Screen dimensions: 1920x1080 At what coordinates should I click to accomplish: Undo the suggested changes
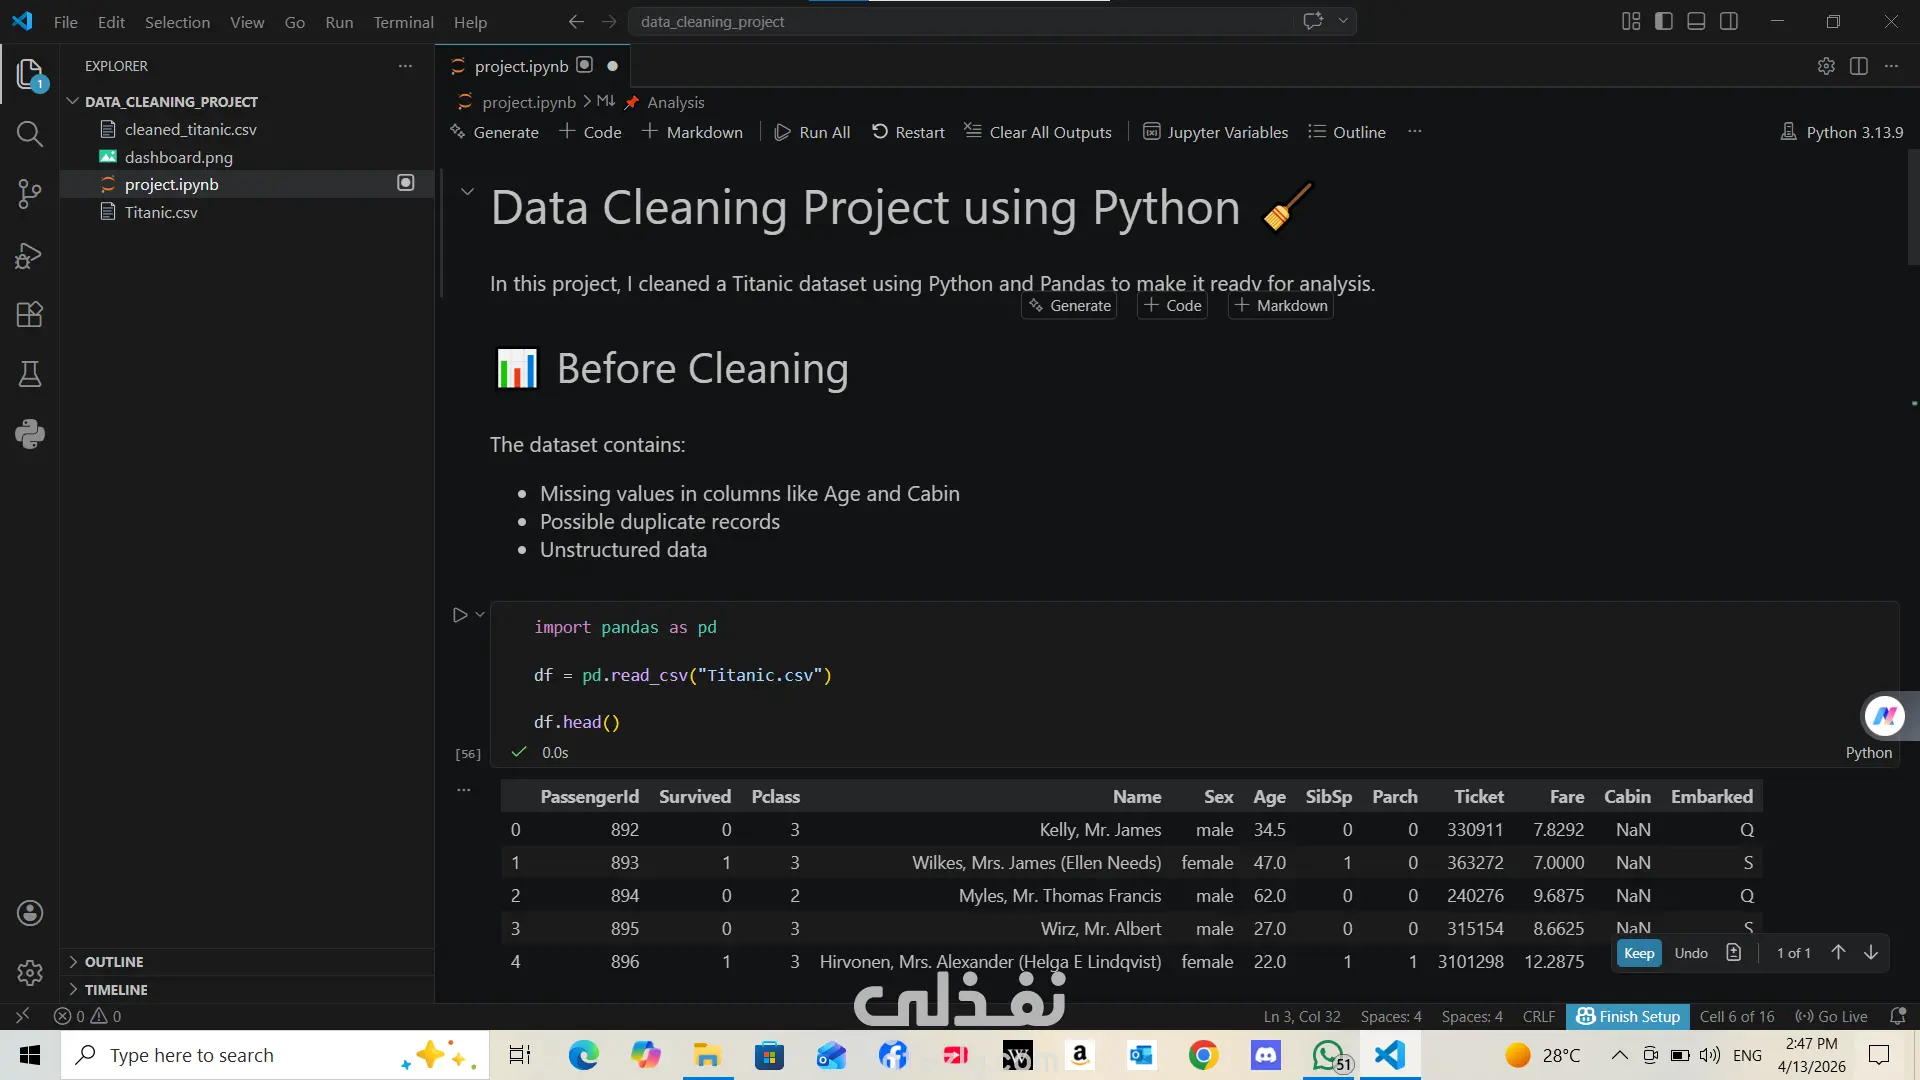[x=1691, y=953]
